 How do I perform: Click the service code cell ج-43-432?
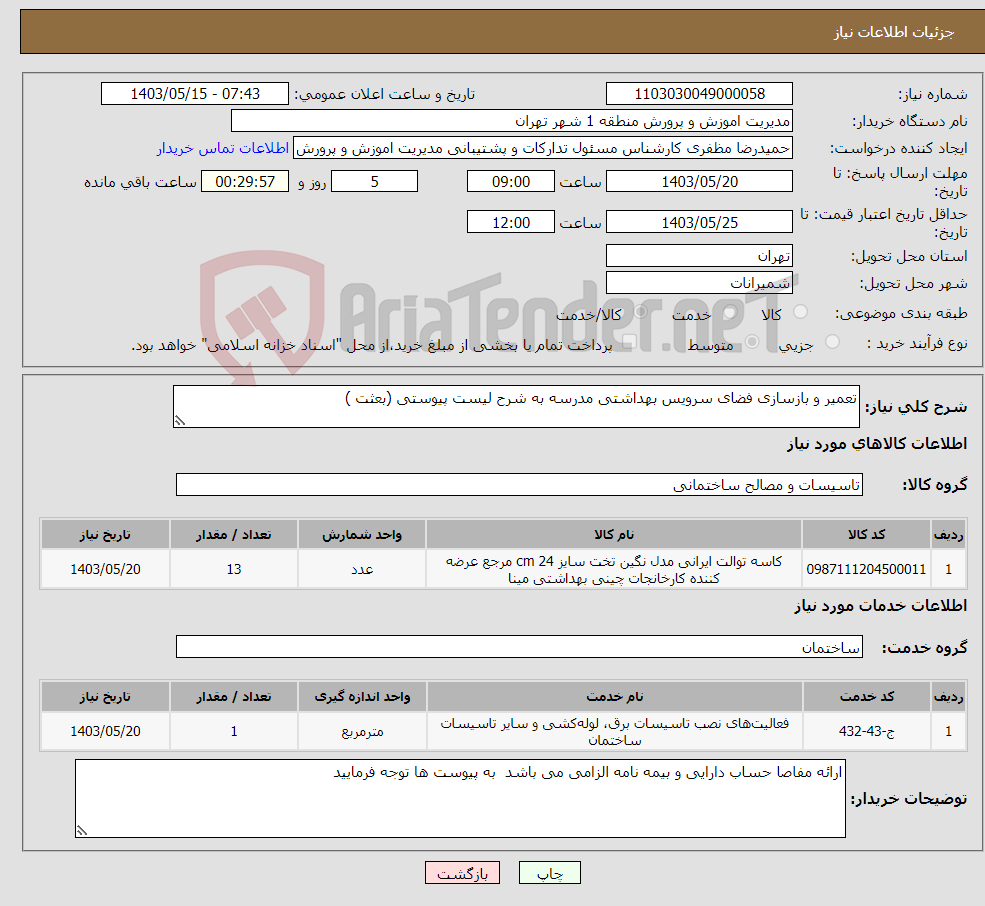tap(866, 731)
